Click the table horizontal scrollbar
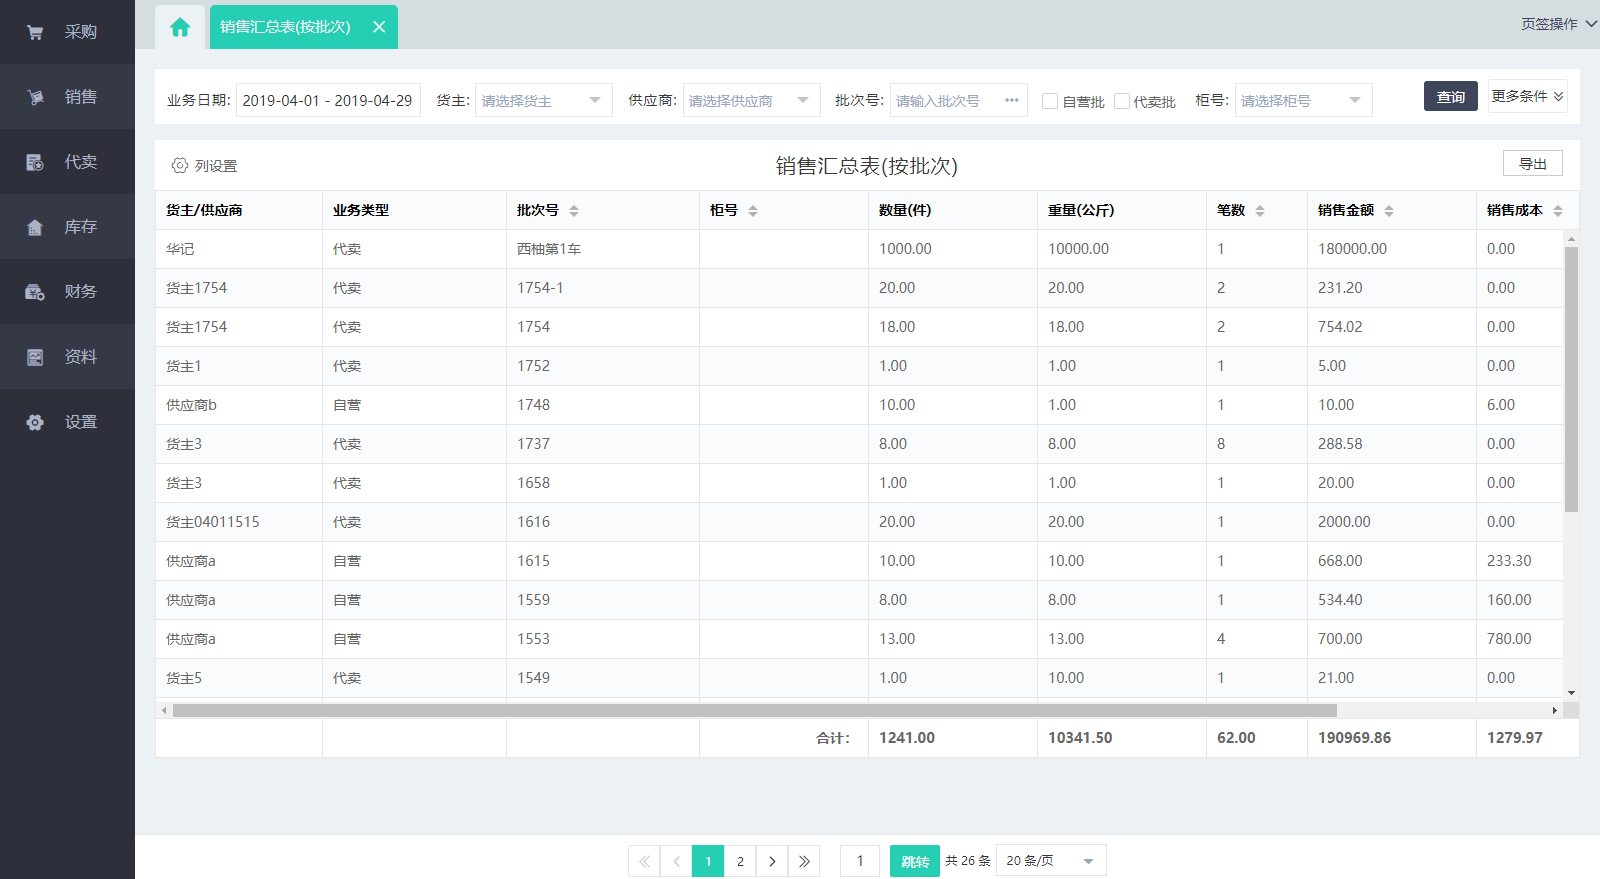This screenshot has height=879, width=1600. (x=755, y=710)
